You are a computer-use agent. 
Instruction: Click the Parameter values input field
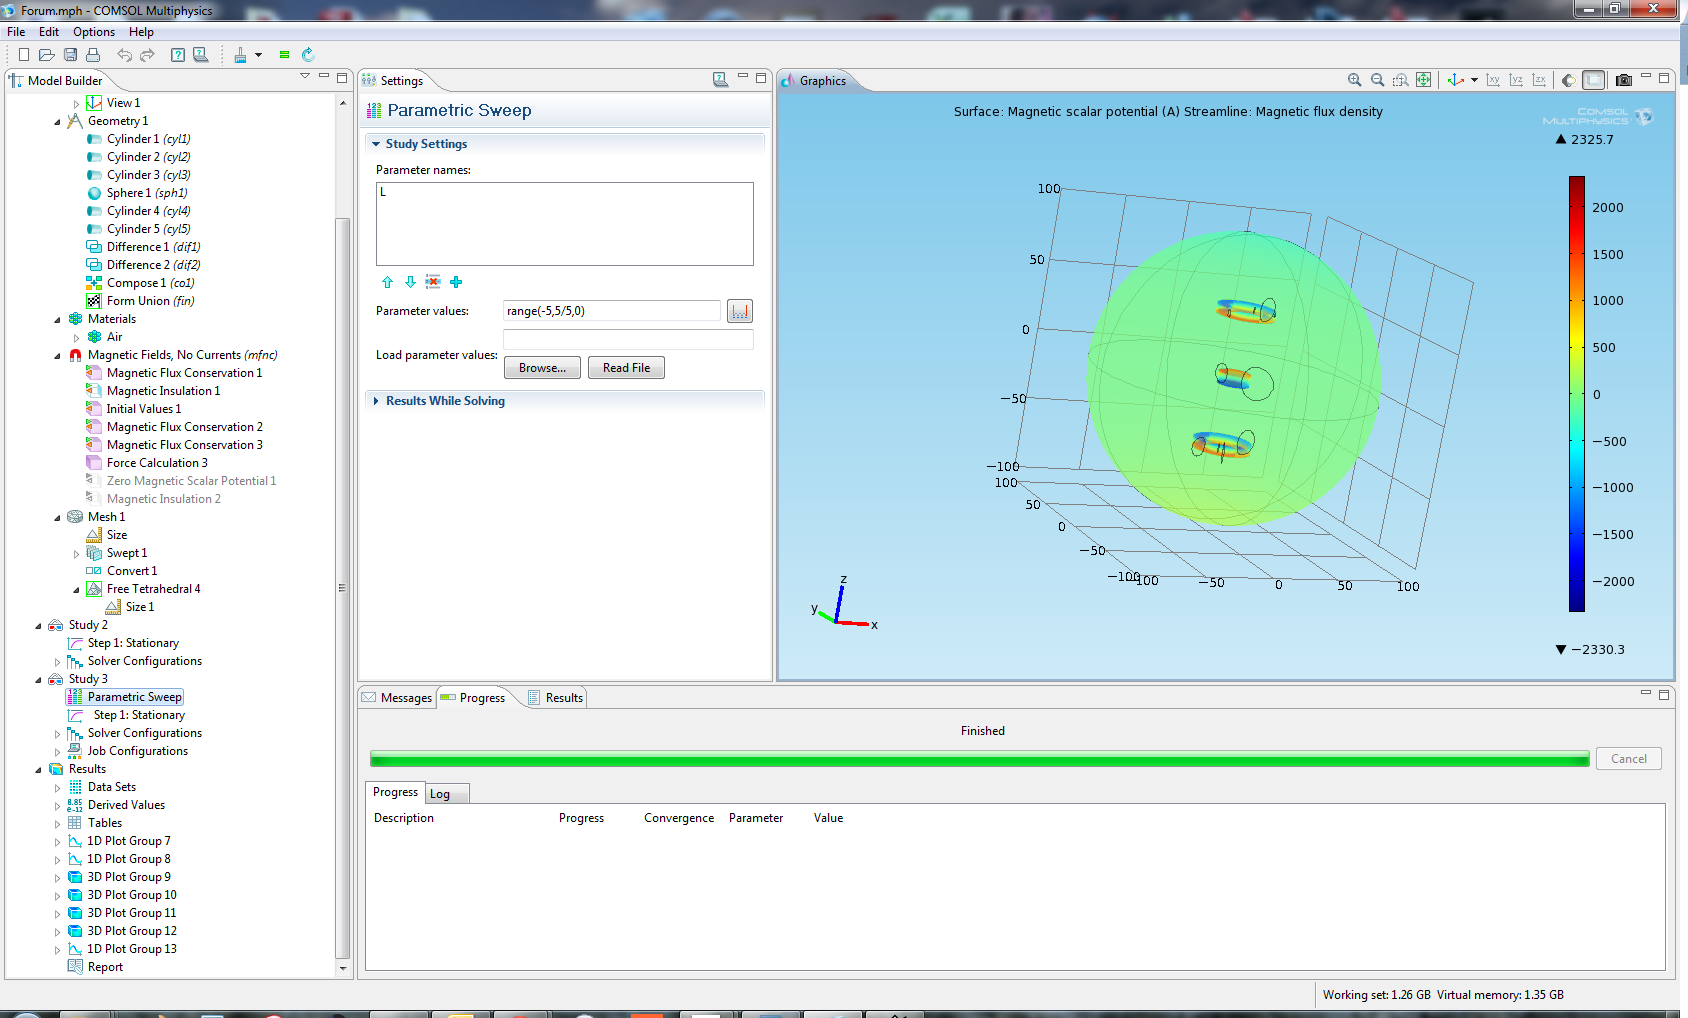(x=611, y=311)
